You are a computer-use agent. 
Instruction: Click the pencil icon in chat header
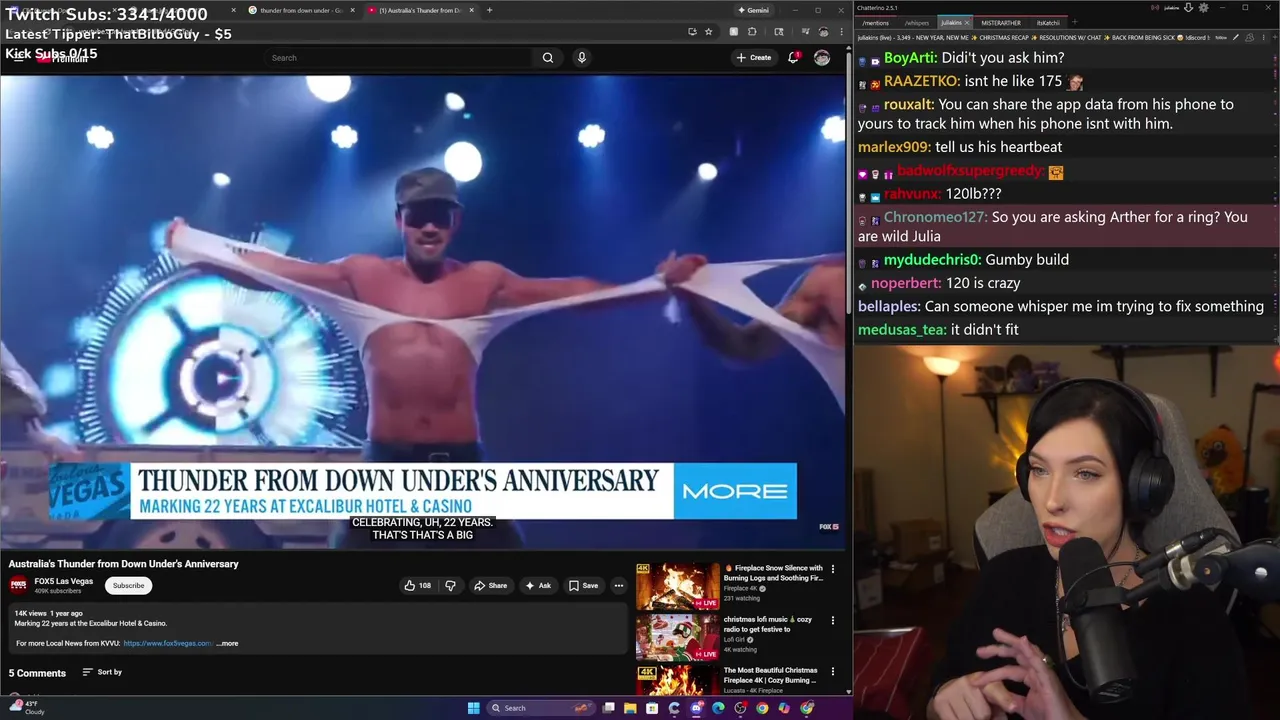1236,37
